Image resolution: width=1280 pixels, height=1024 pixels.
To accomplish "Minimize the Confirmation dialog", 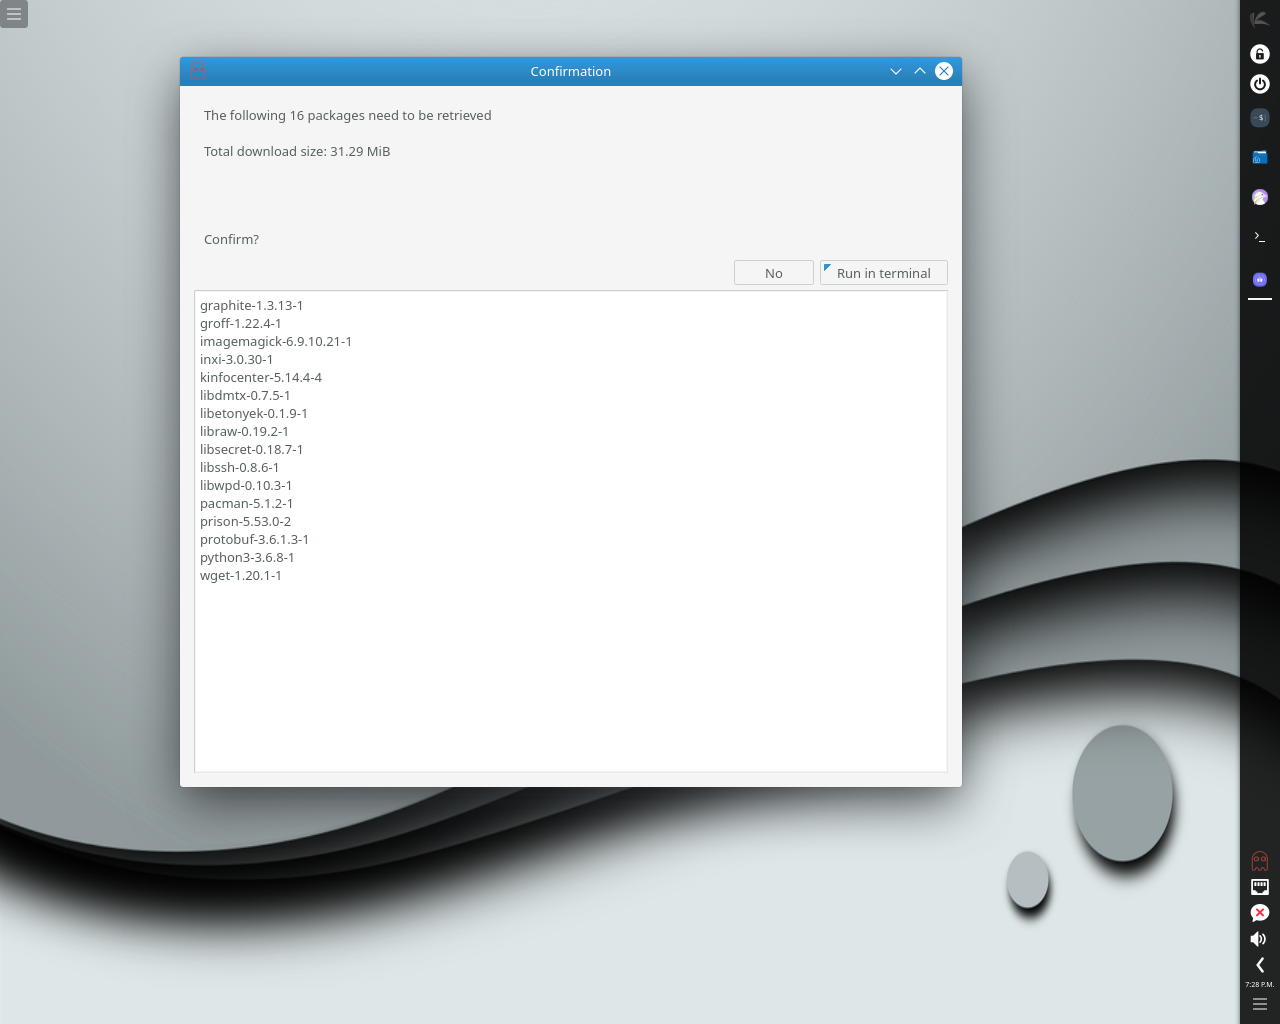I will coord(896,71).
